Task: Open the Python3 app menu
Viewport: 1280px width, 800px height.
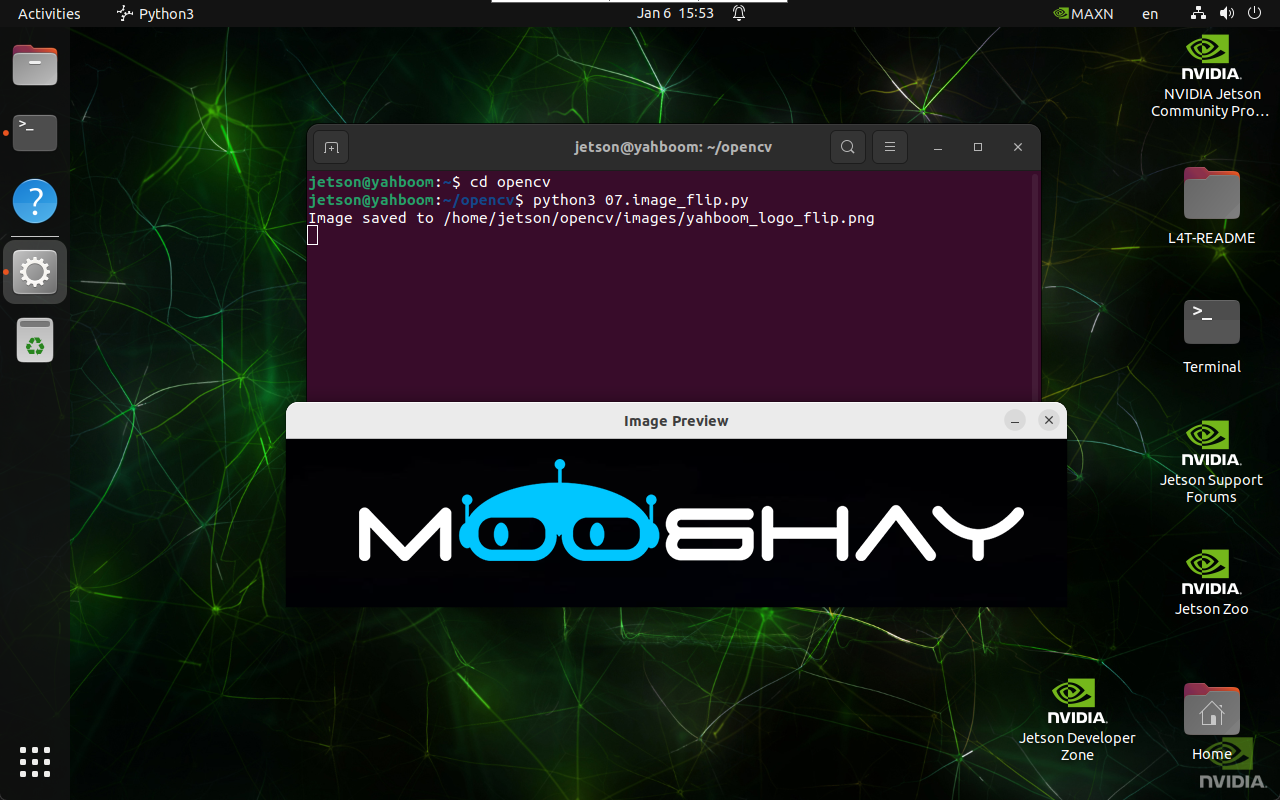Action: tap(156, 13)
